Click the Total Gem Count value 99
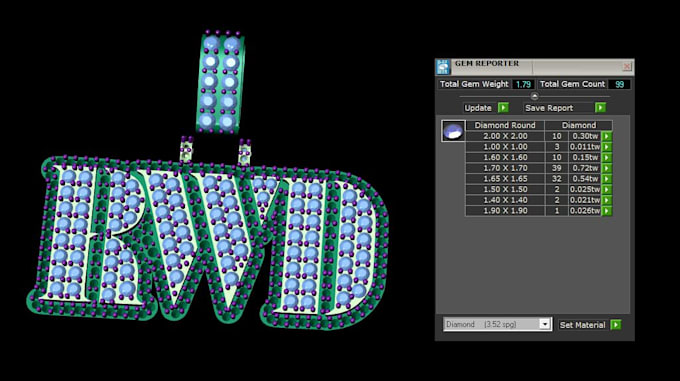The height and width of the screenshot is (381, 680). point(619,84)
